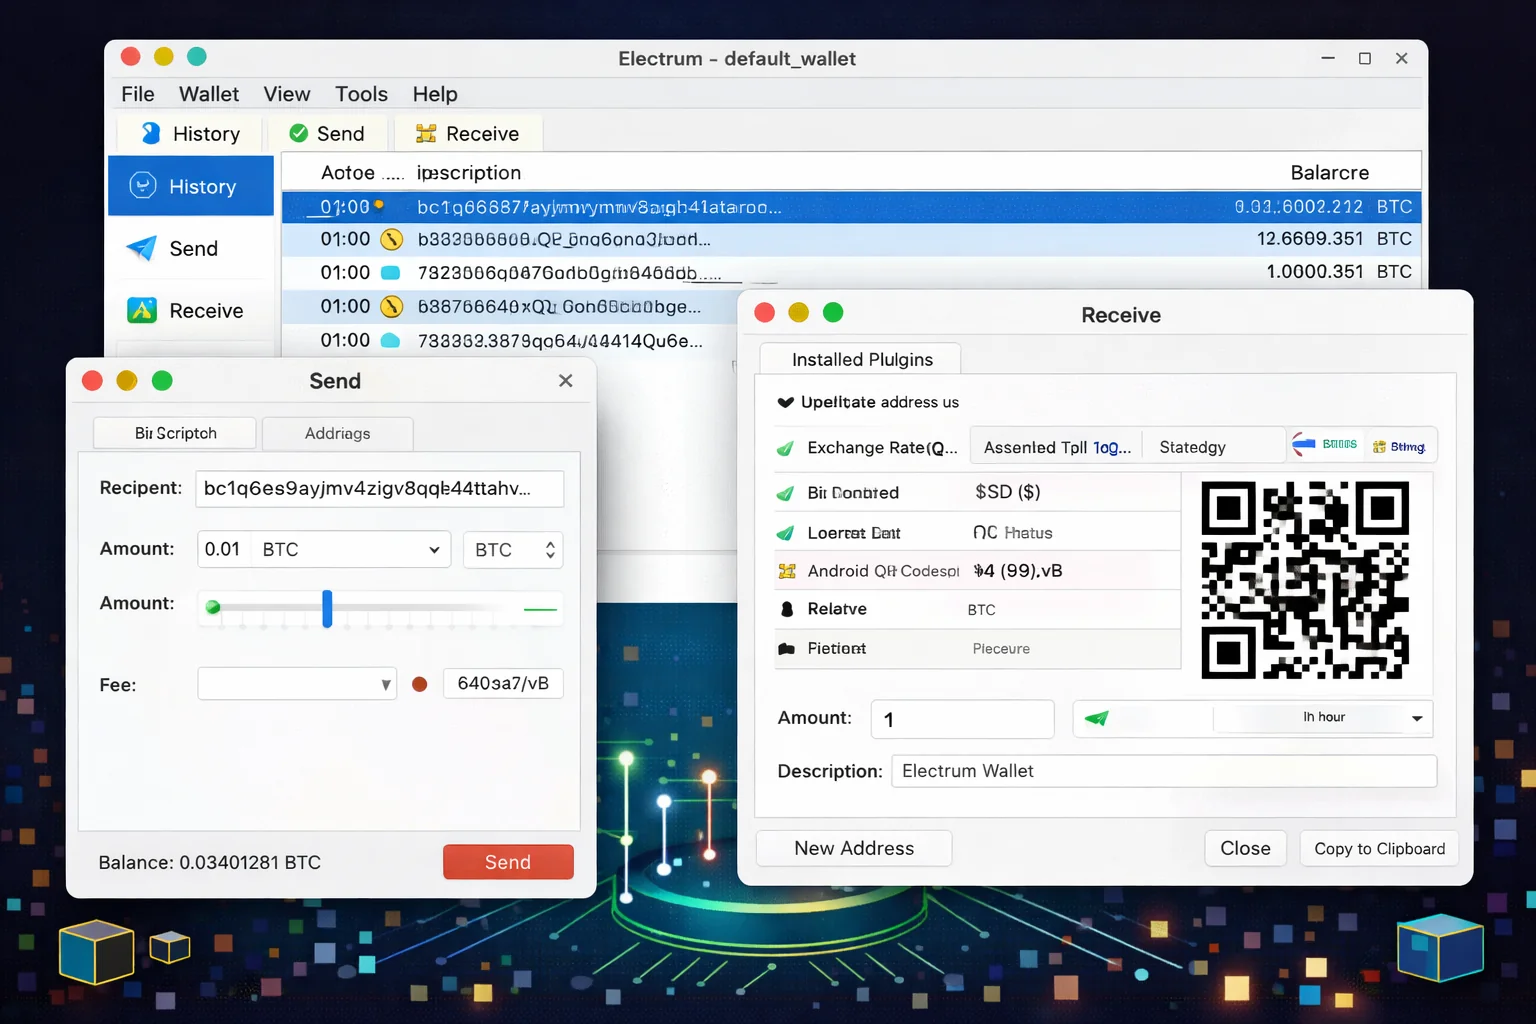Click the paper-plane icon beside the Amount field
Image resolution: width=1536 pixels, height=1024 pixels.
point(1097,718)
